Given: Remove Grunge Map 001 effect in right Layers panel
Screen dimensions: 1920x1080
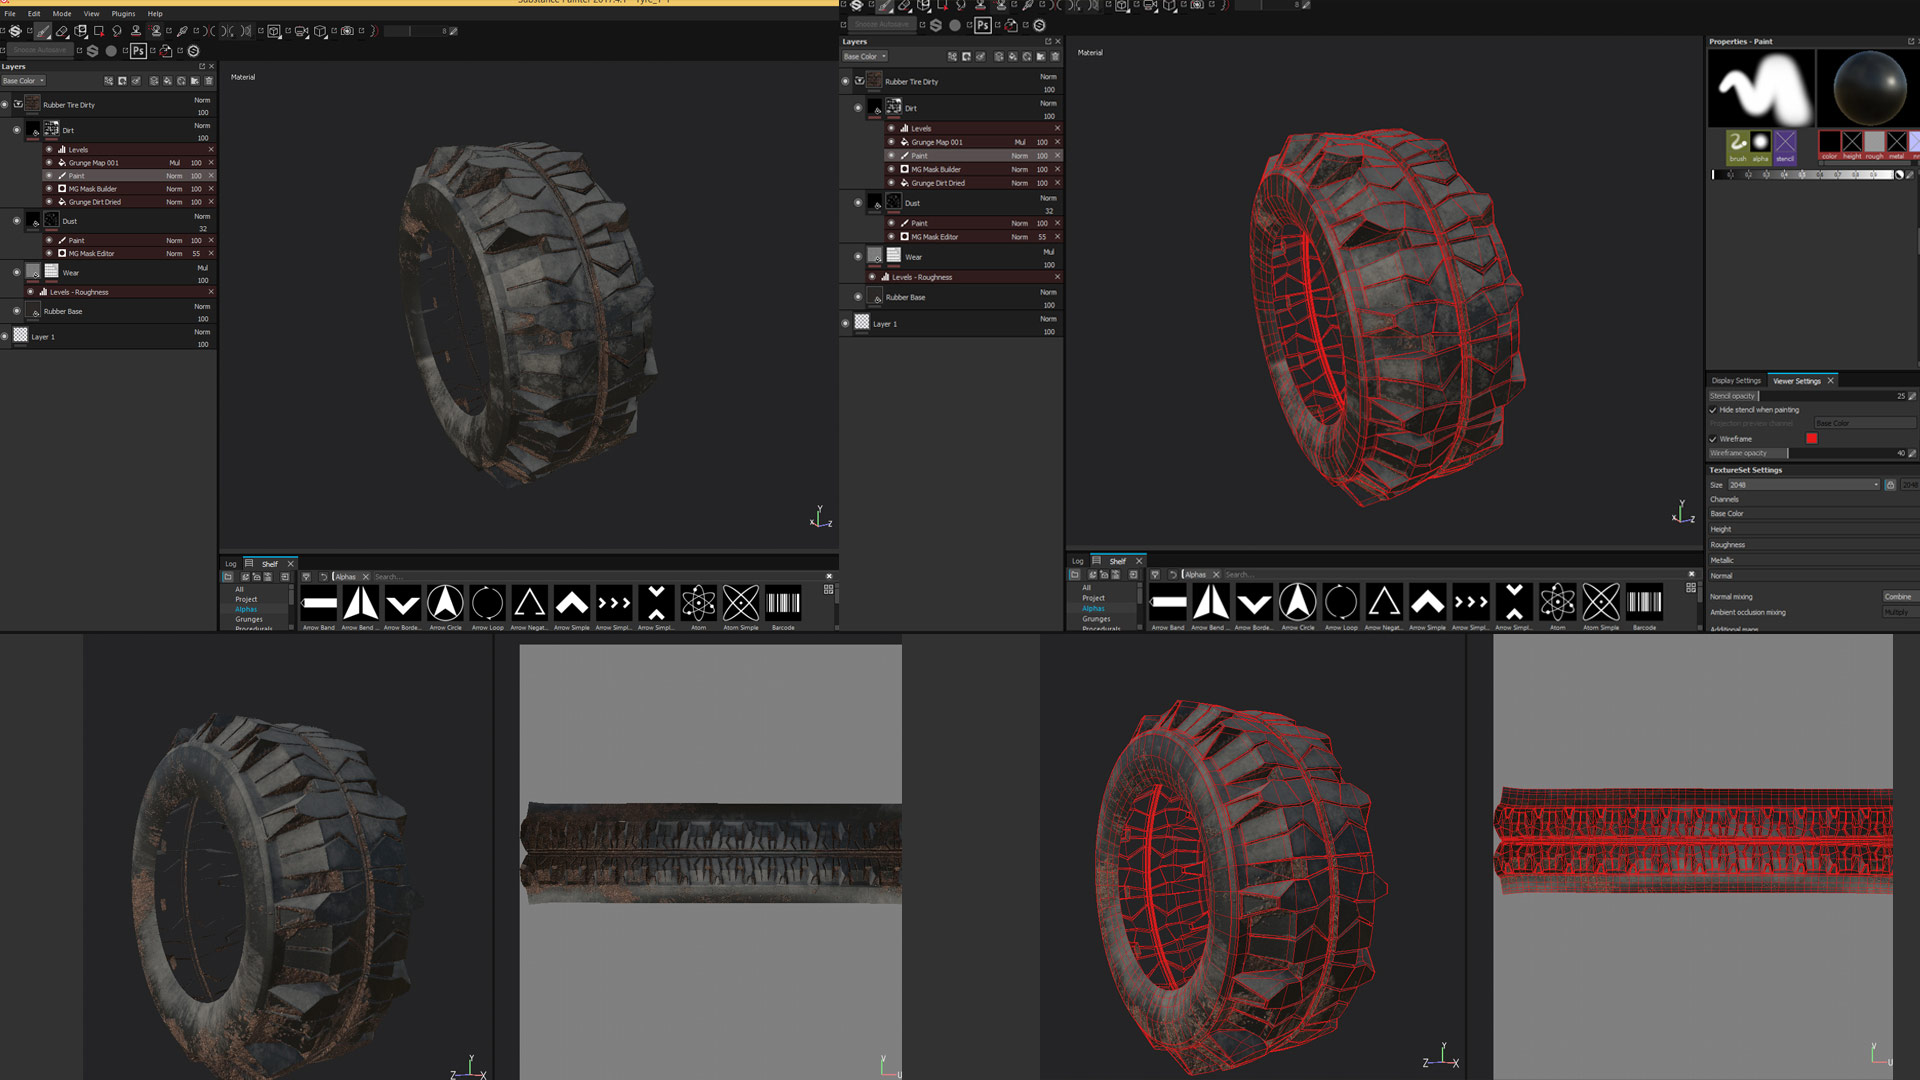Looking at the screenshot, I should click(x=1057, y=142).
